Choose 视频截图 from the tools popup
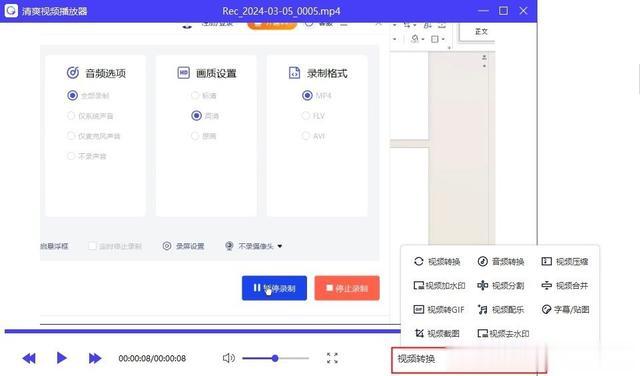 coord(437,334)
